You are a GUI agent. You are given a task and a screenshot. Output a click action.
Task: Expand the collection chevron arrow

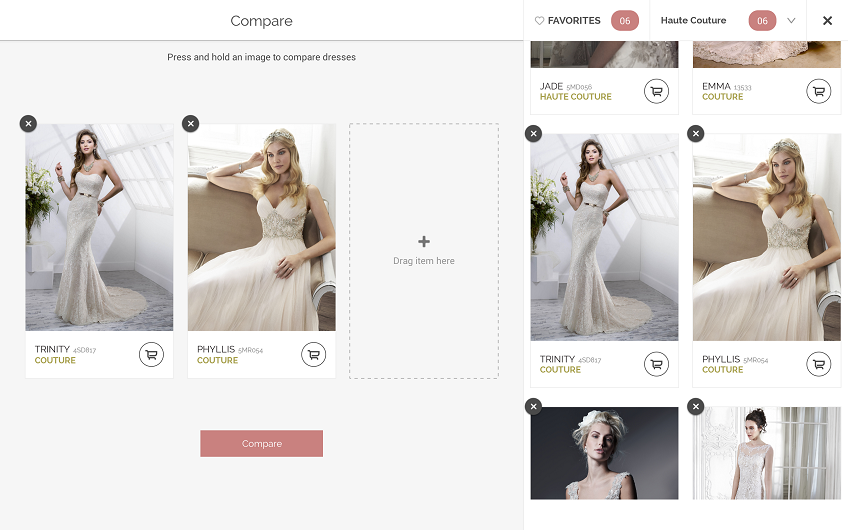click(791, 21)
